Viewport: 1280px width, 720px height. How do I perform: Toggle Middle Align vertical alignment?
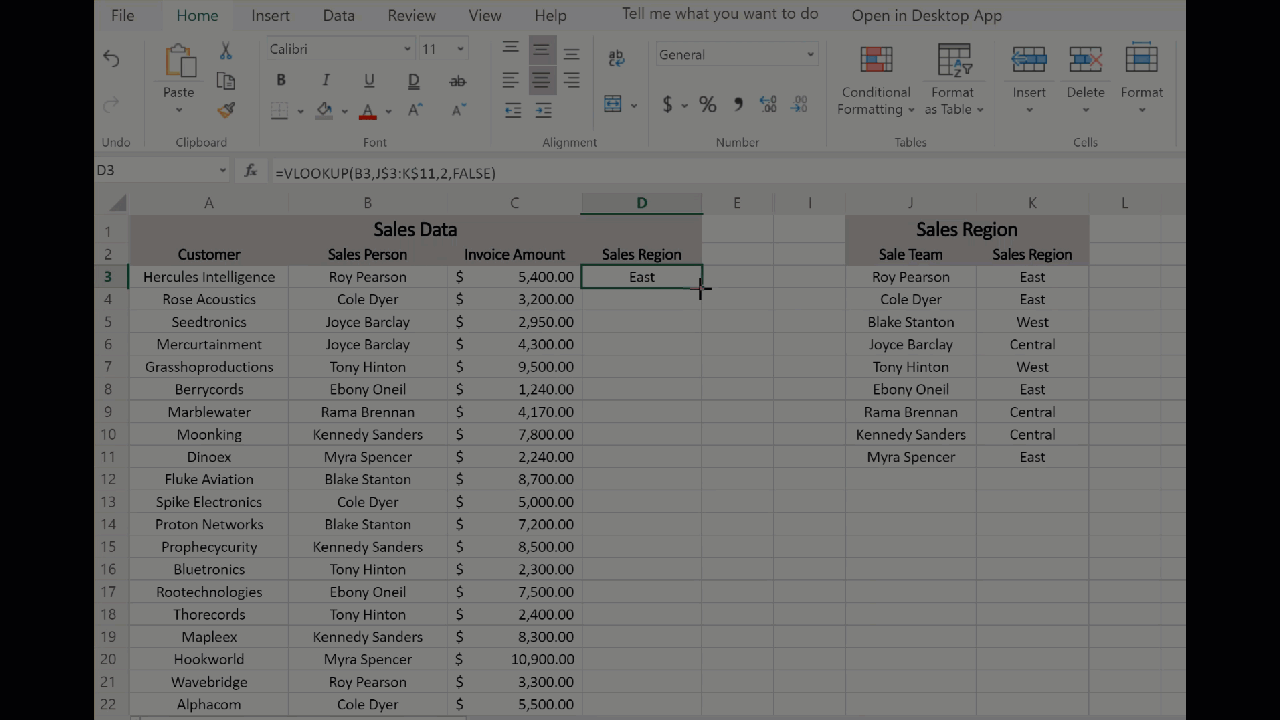tap(541, 50)
